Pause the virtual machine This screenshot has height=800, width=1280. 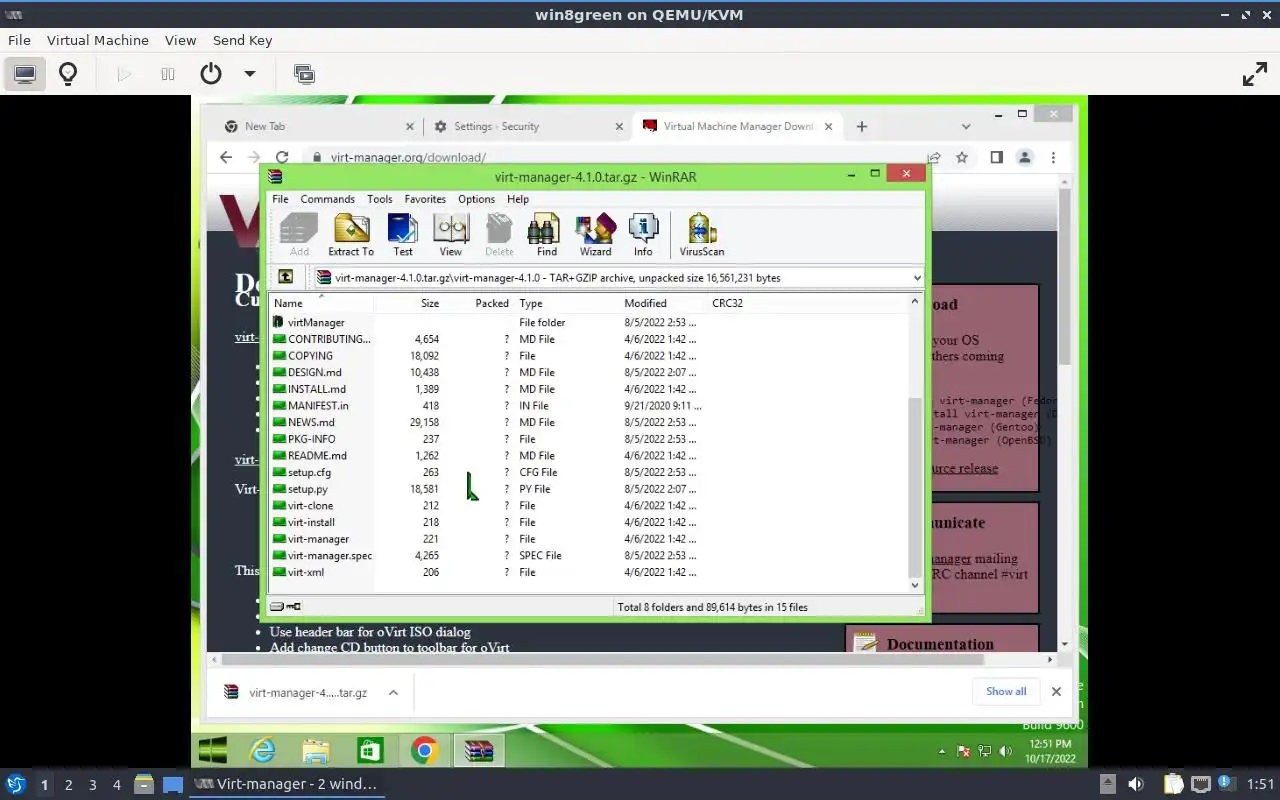click(168, 74)
